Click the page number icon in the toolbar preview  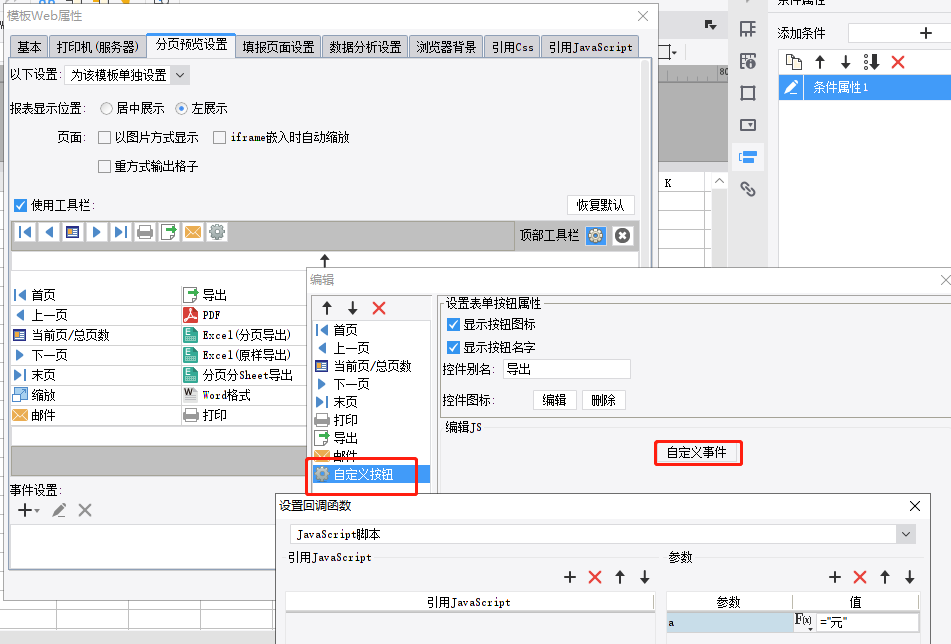73,232
